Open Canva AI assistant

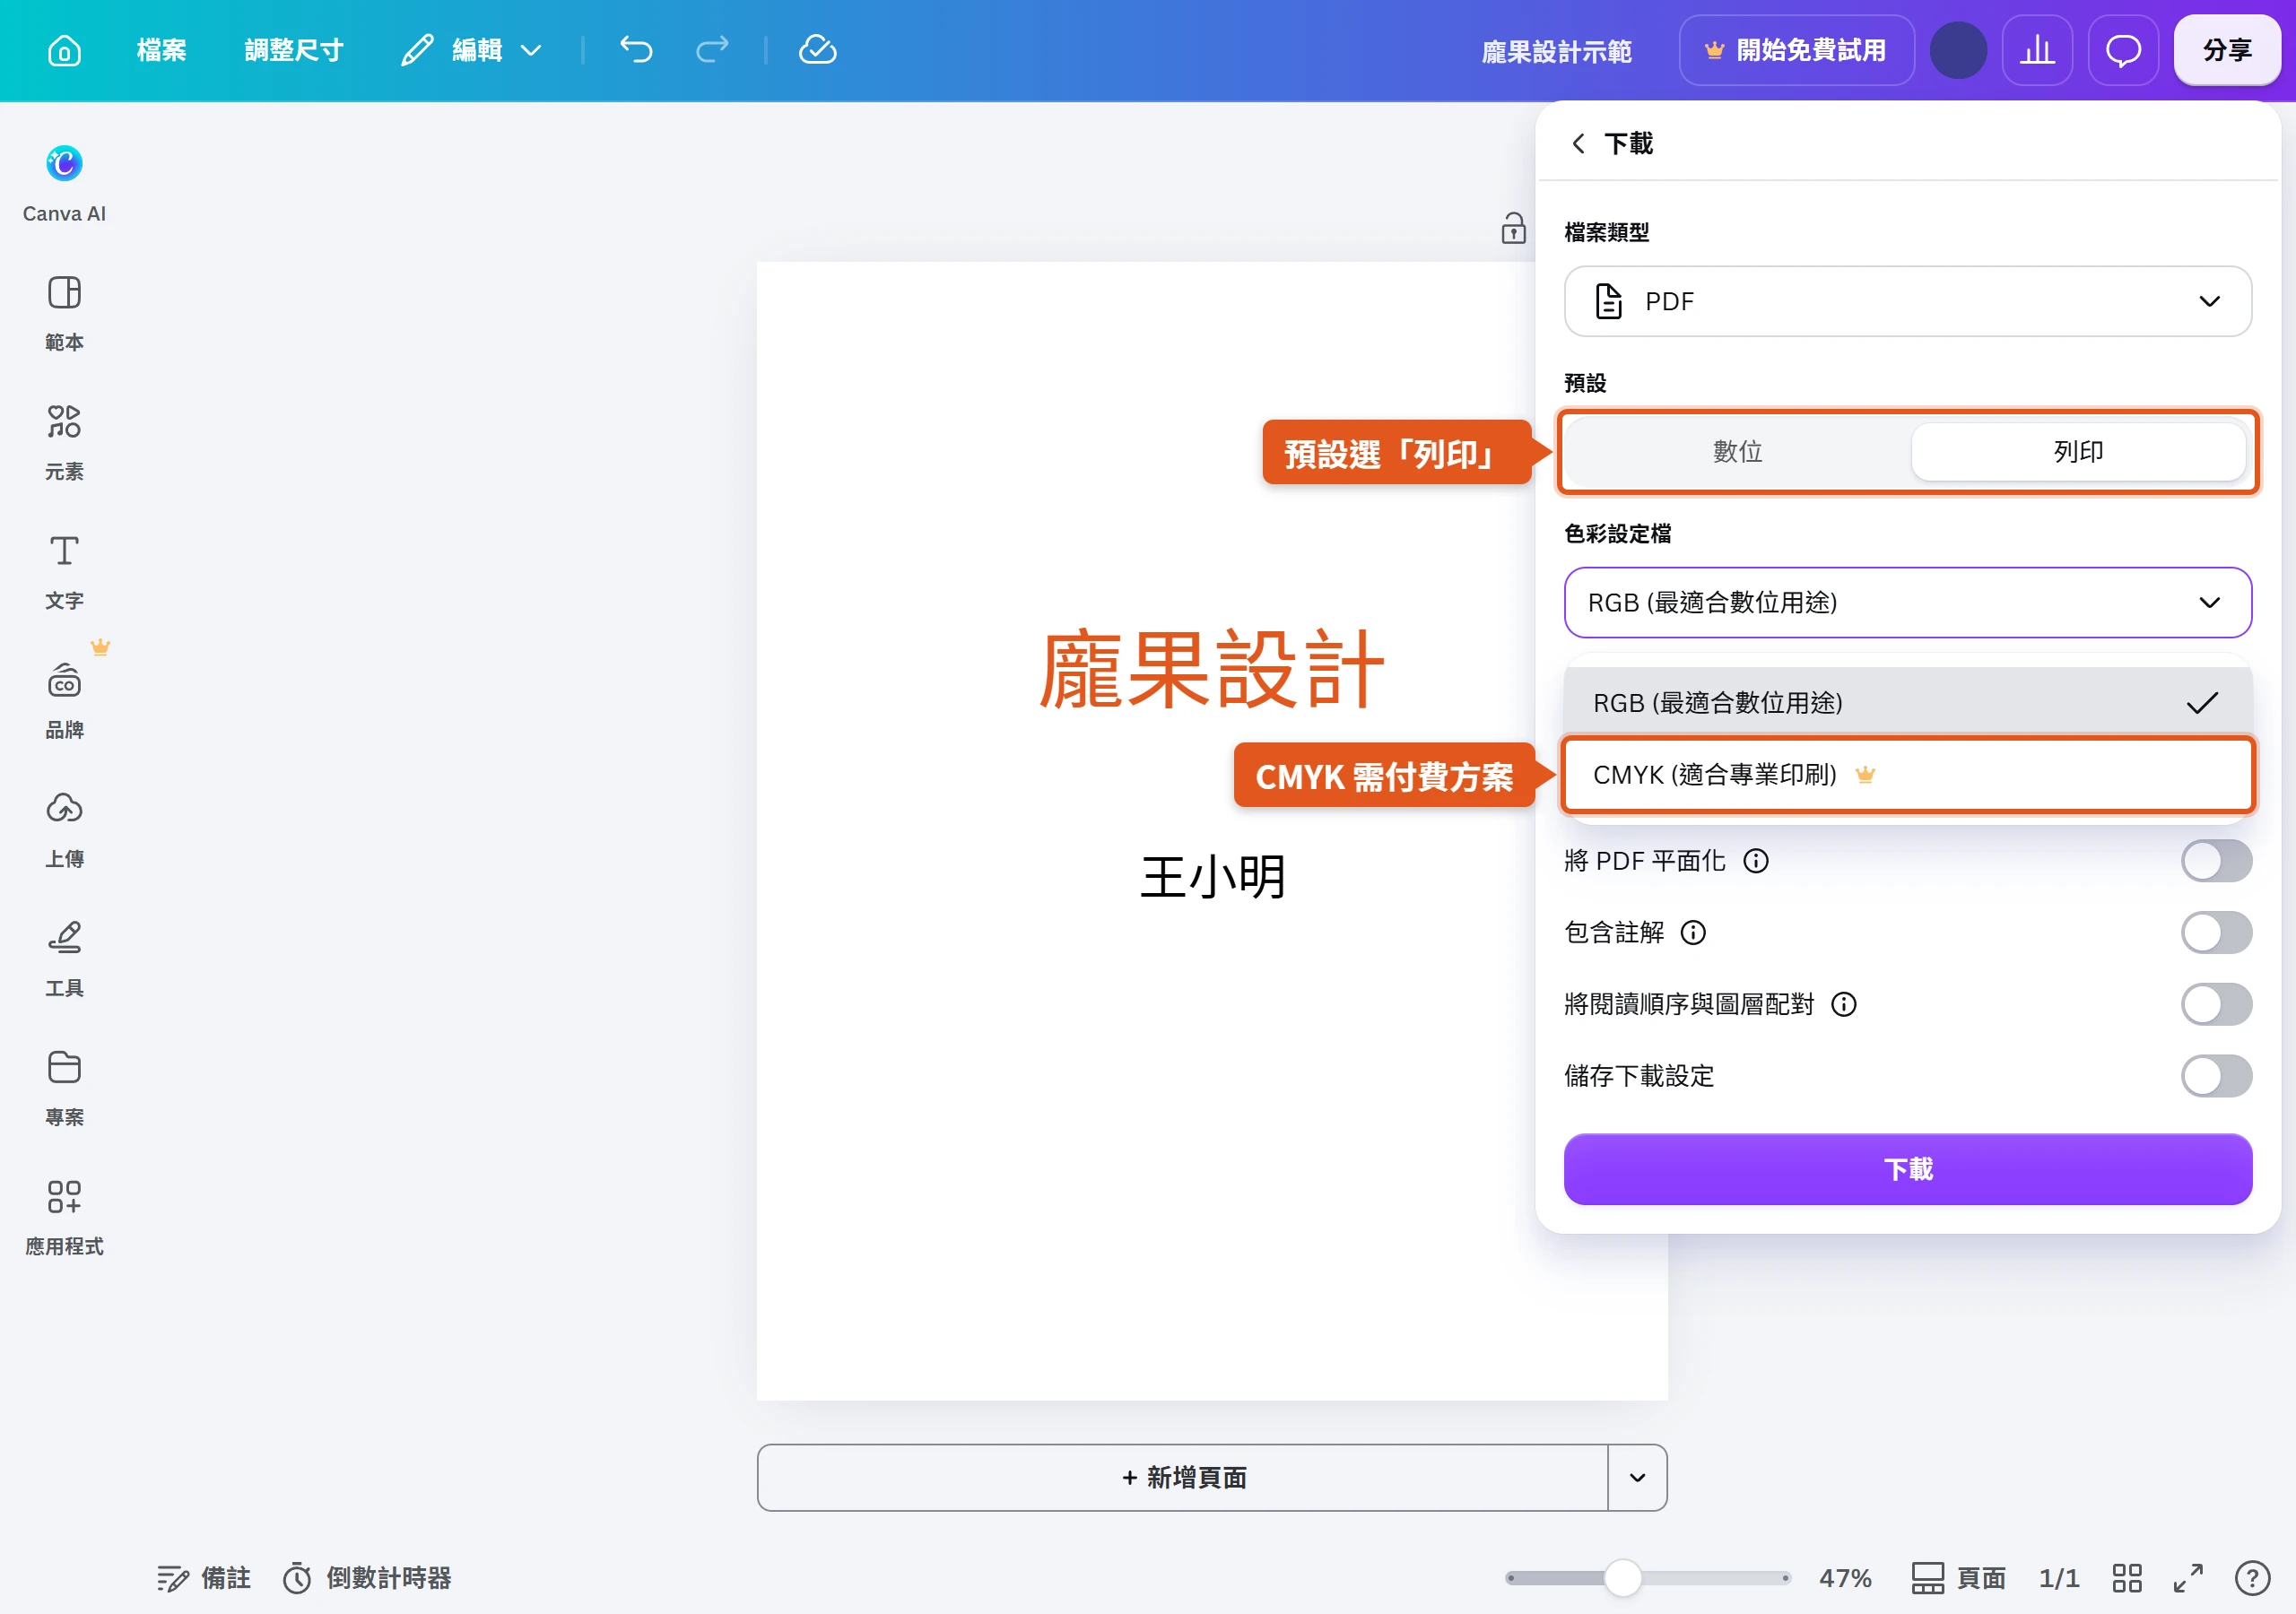(x=64, y=184)
